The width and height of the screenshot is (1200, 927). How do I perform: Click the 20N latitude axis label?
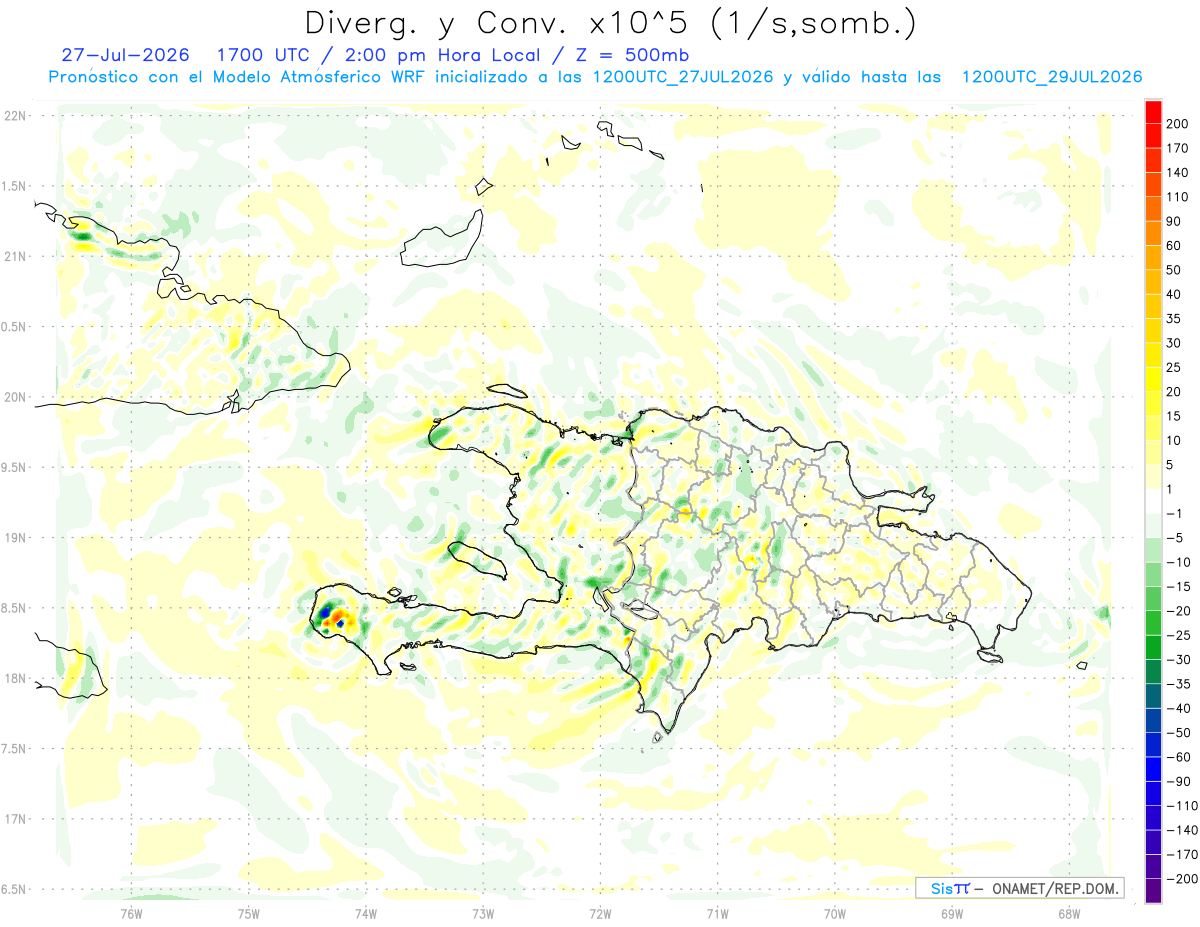[x=14, y=397]
